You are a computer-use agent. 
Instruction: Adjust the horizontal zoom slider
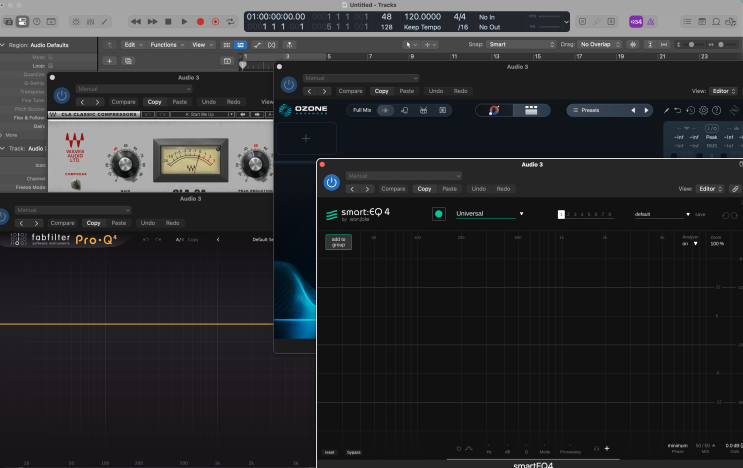pyautogui.click(x=721, y=45)
